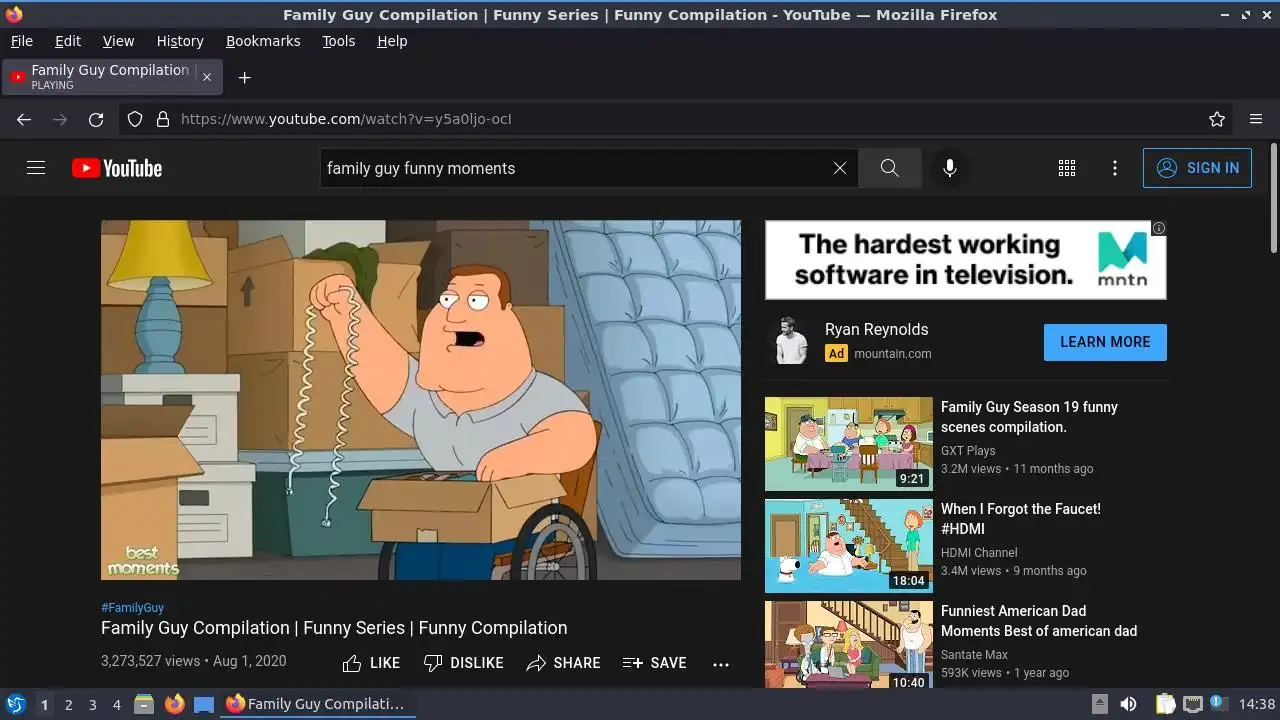Select the Firefox window taskbar entry

tap(317, 704)
